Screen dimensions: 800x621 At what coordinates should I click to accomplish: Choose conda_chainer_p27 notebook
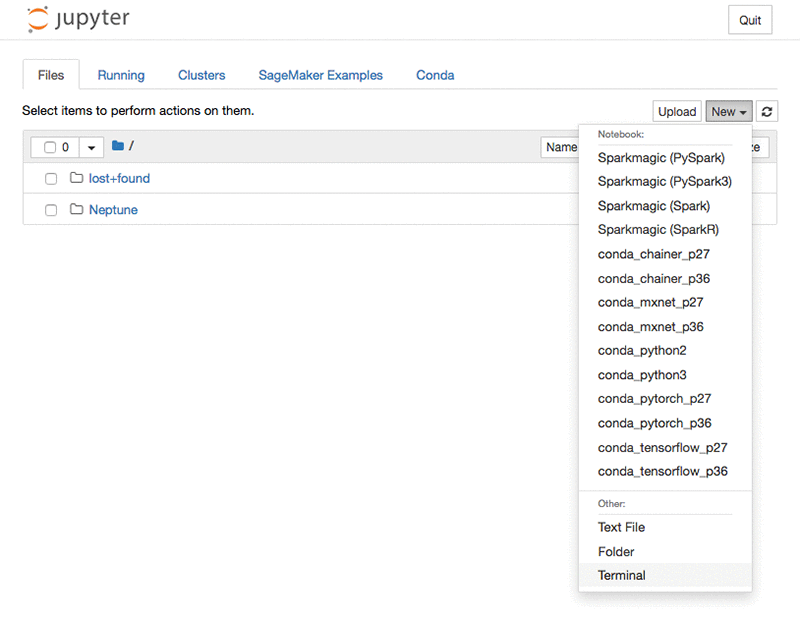click(x=665, y=254)
